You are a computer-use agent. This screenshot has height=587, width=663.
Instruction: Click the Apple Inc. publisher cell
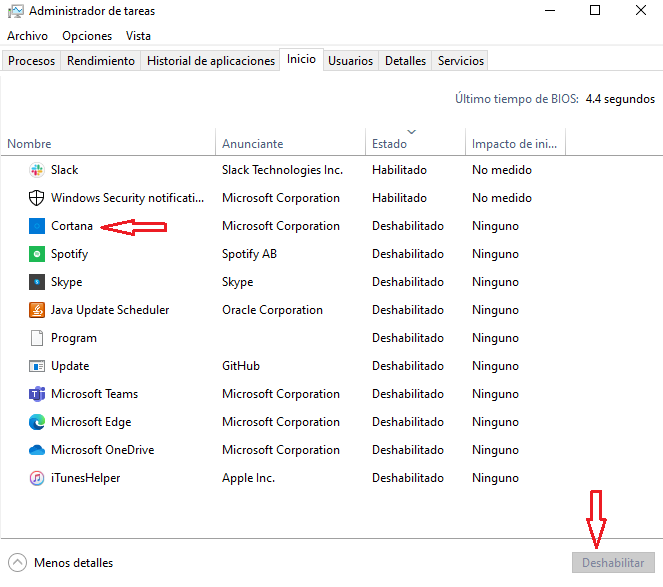coord(249,478)
